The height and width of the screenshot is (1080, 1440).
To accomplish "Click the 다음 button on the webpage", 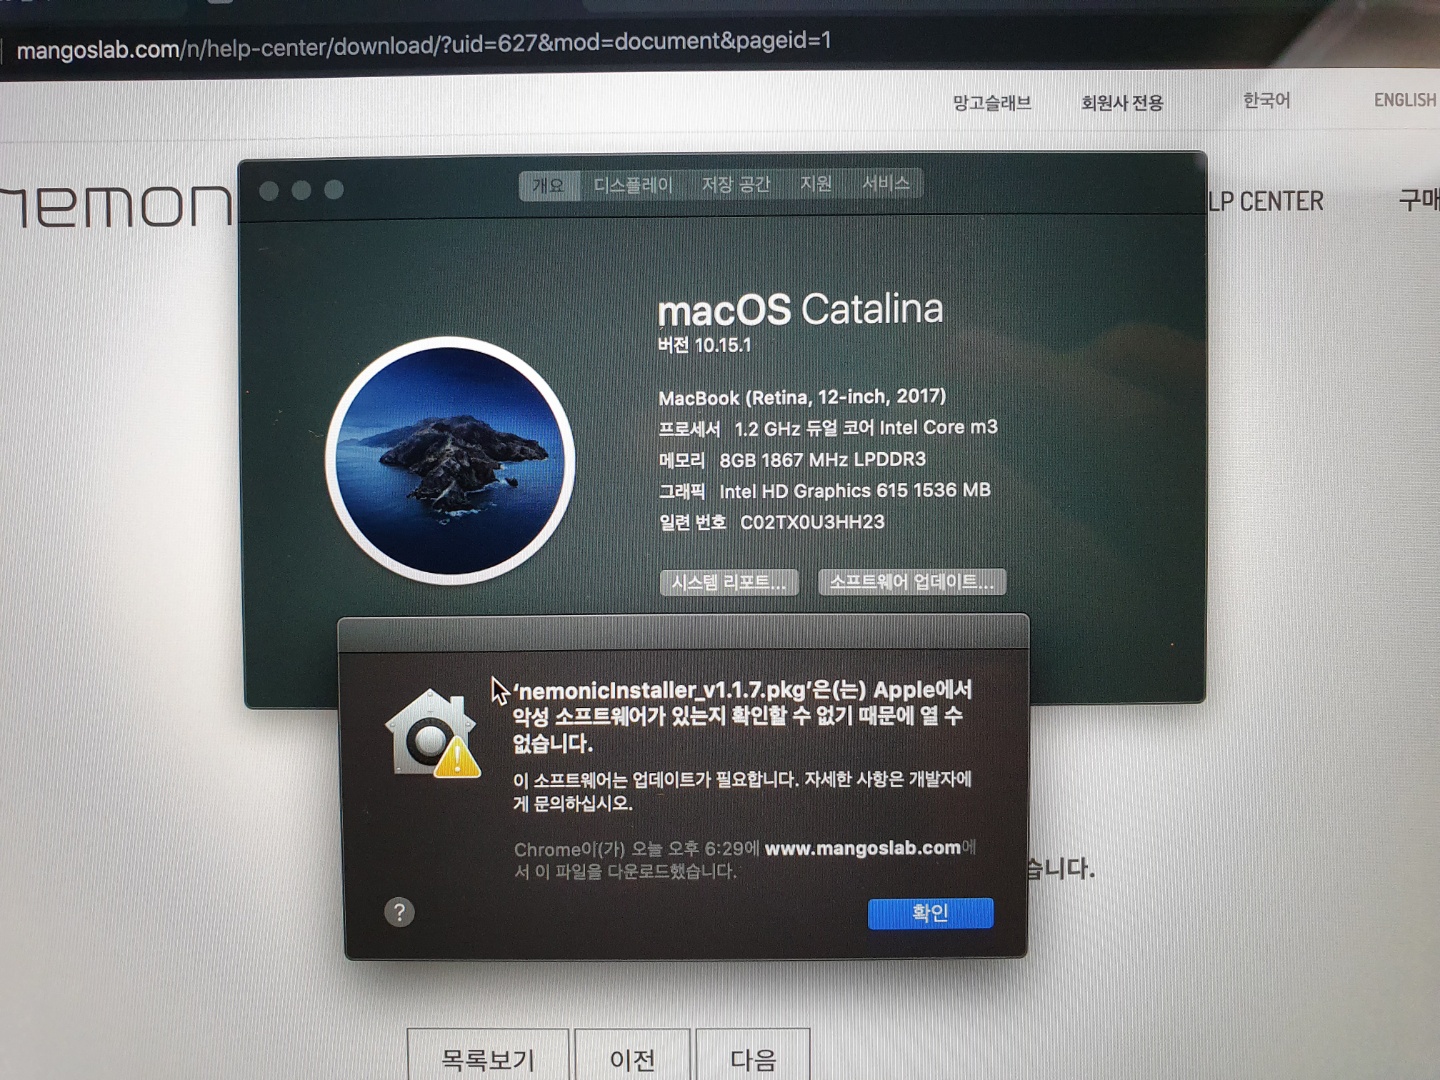I will 753,1057.
